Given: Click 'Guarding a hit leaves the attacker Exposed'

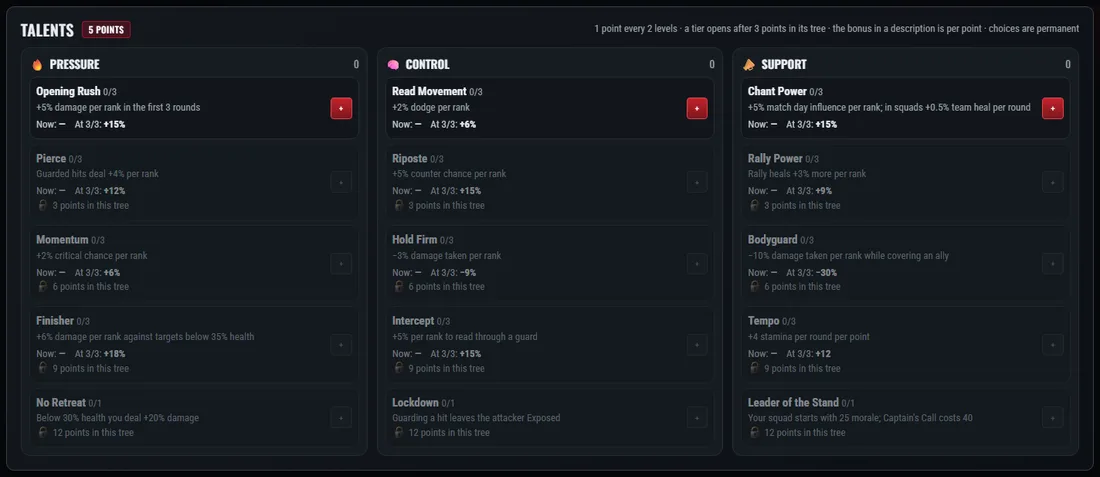Looking at the screenshot, I should pos(476,418).
